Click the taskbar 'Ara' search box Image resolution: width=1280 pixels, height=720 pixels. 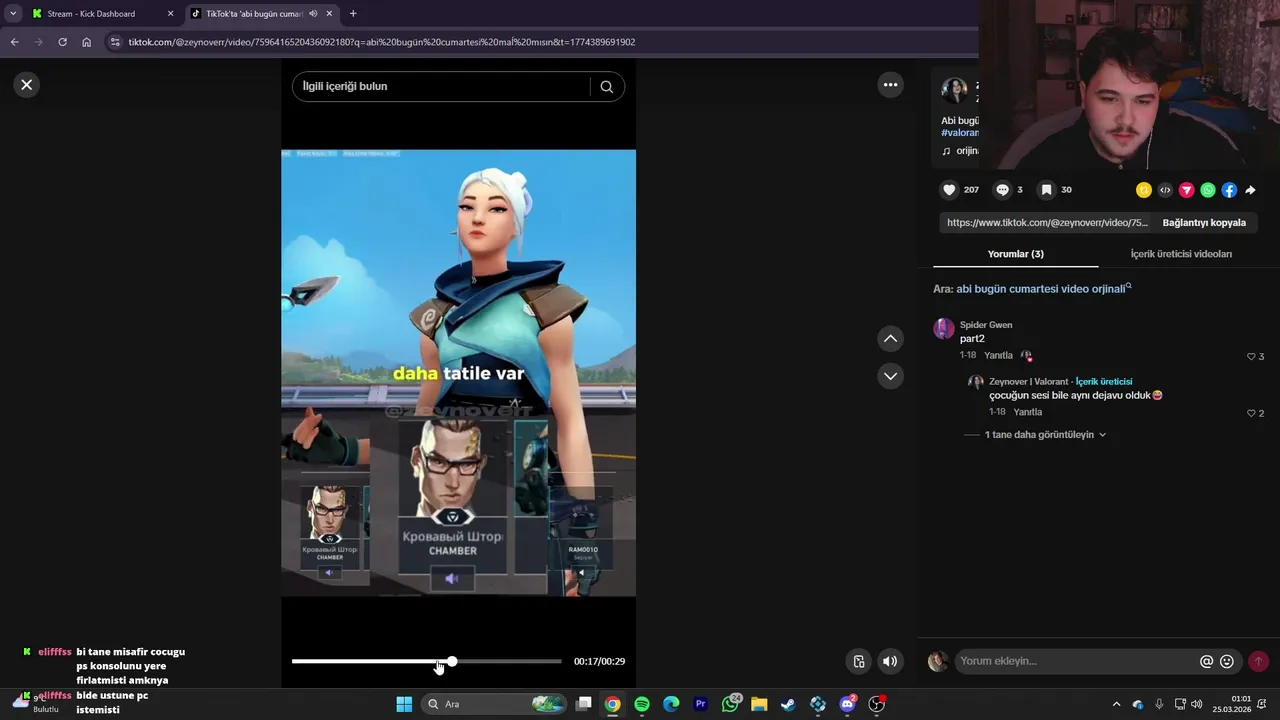click(x=494, y=704)
